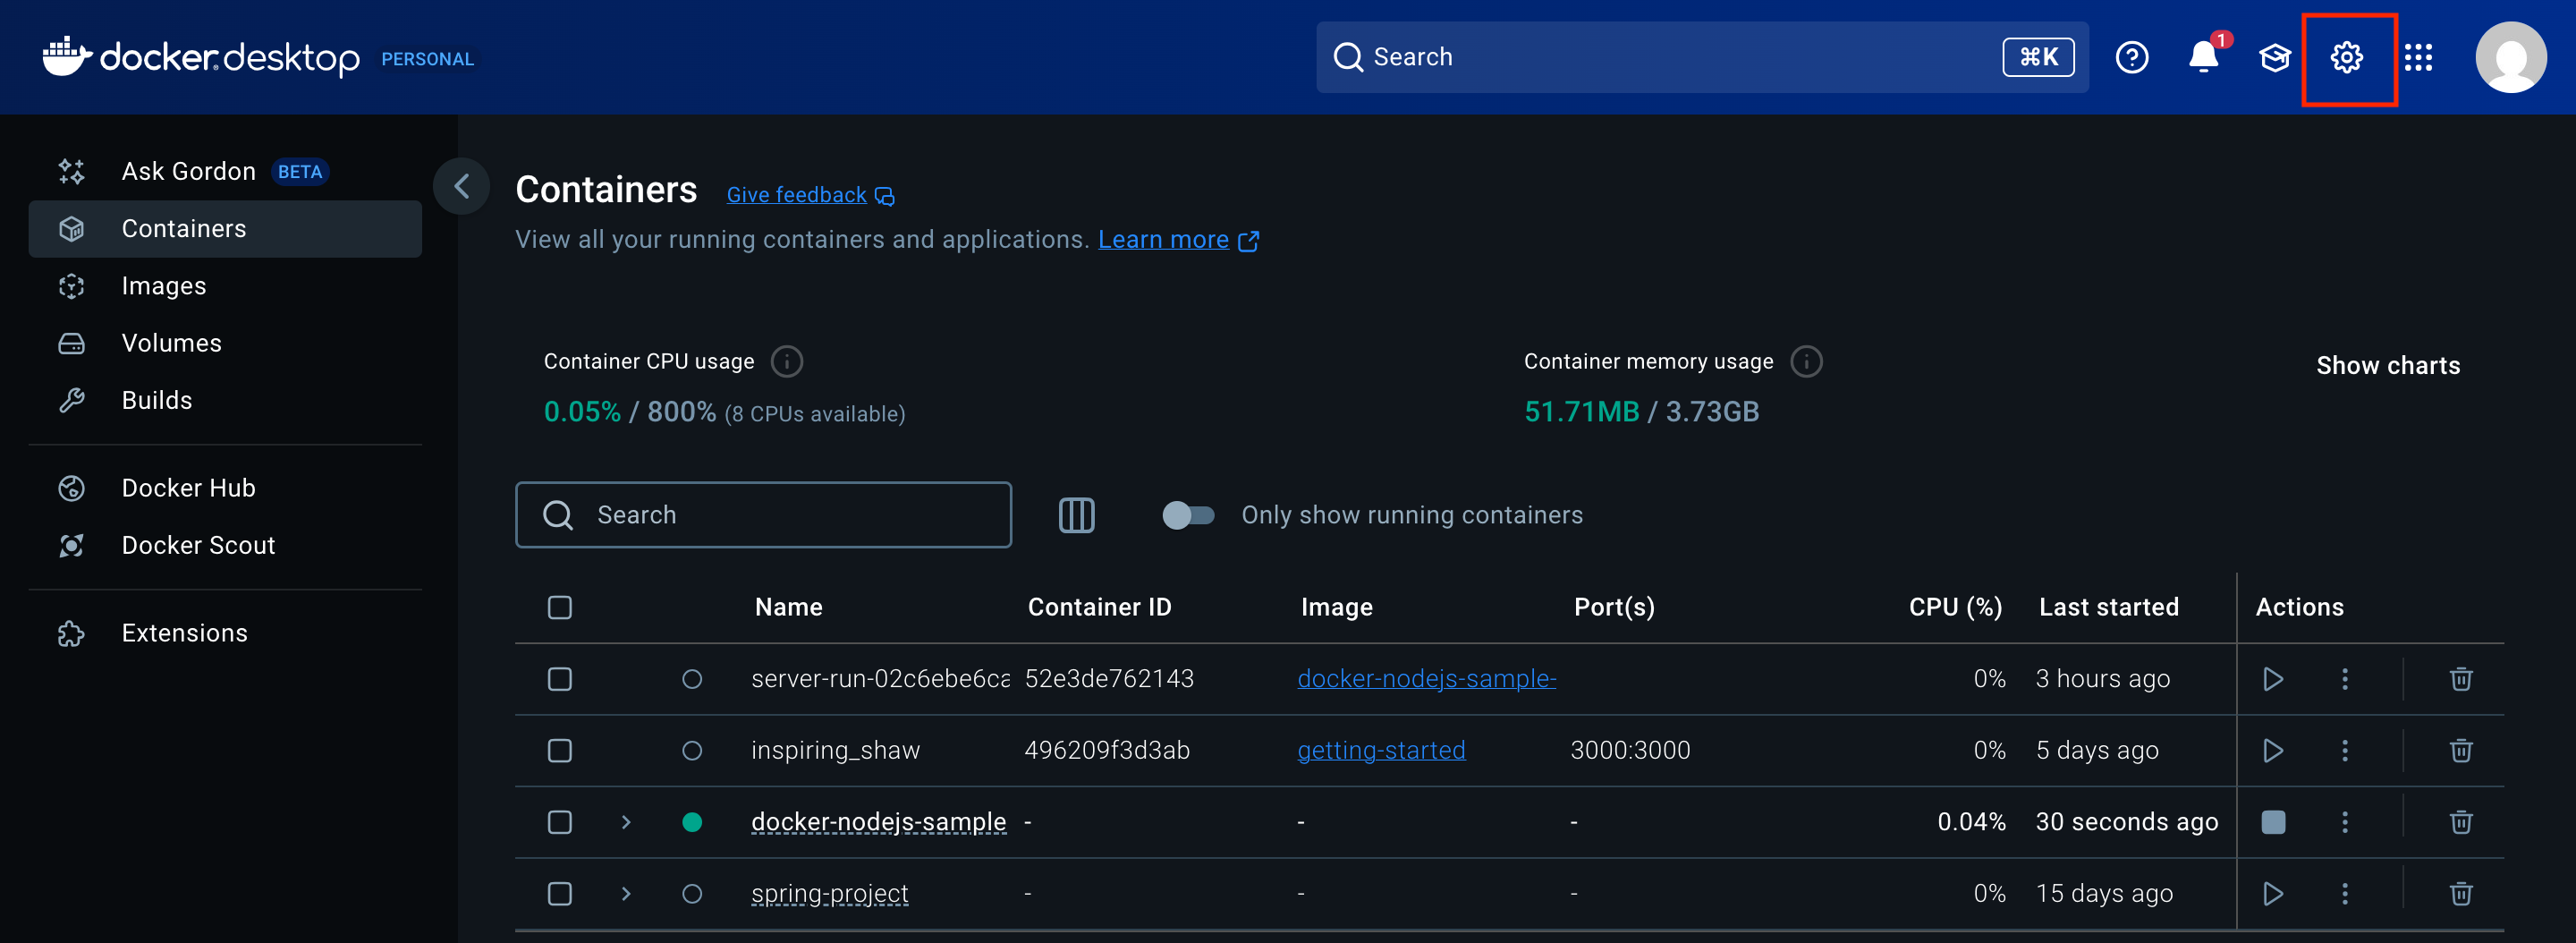Click the Give feedback link
This screenshot has height=943, width=2576.
[796, 195]
